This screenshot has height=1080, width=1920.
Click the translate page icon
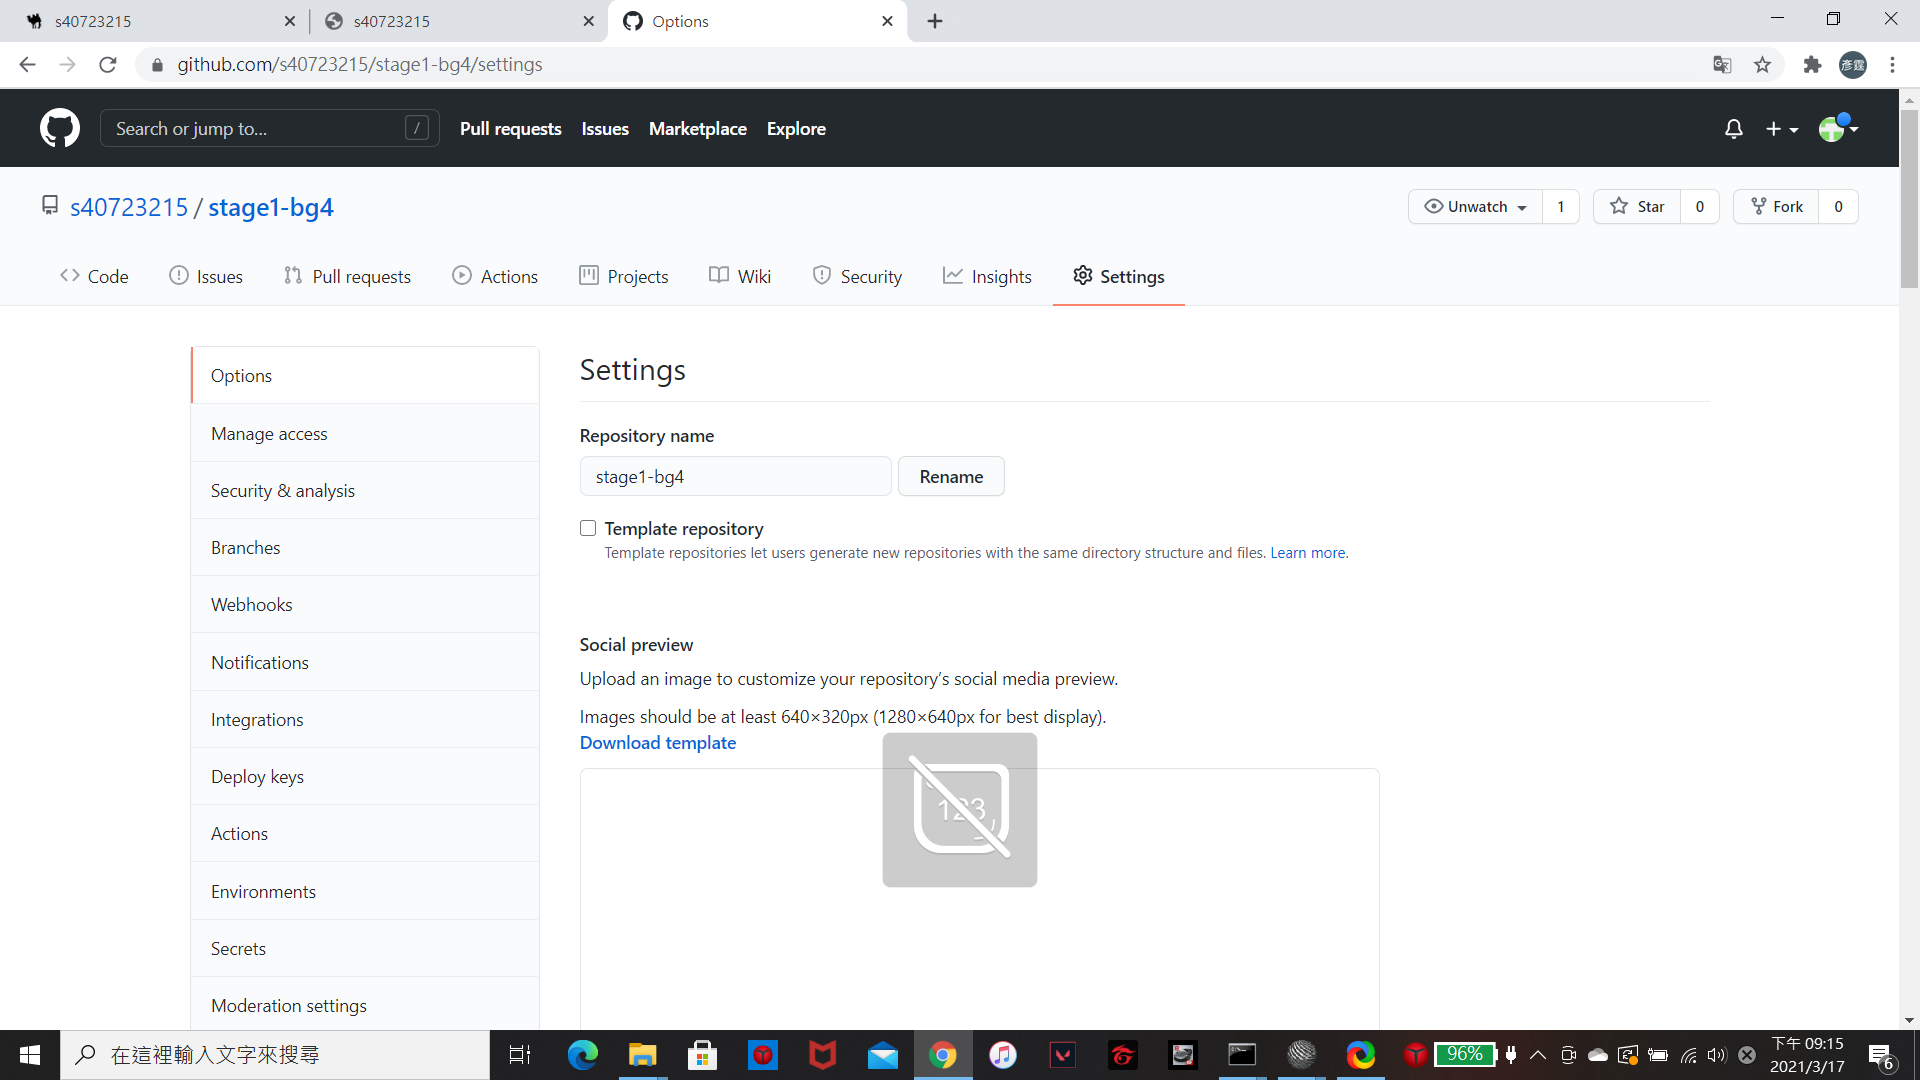(x=1722, y=65)
